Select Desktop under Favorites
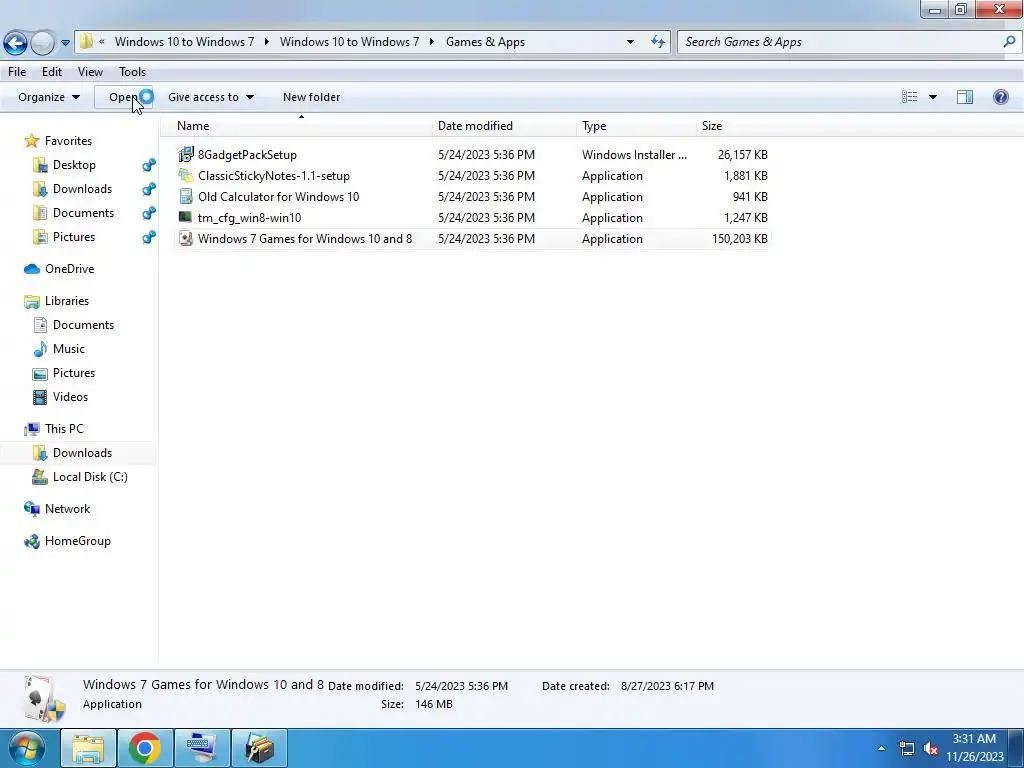This screenshot has width=1024, height=768. tap(74, 165)
